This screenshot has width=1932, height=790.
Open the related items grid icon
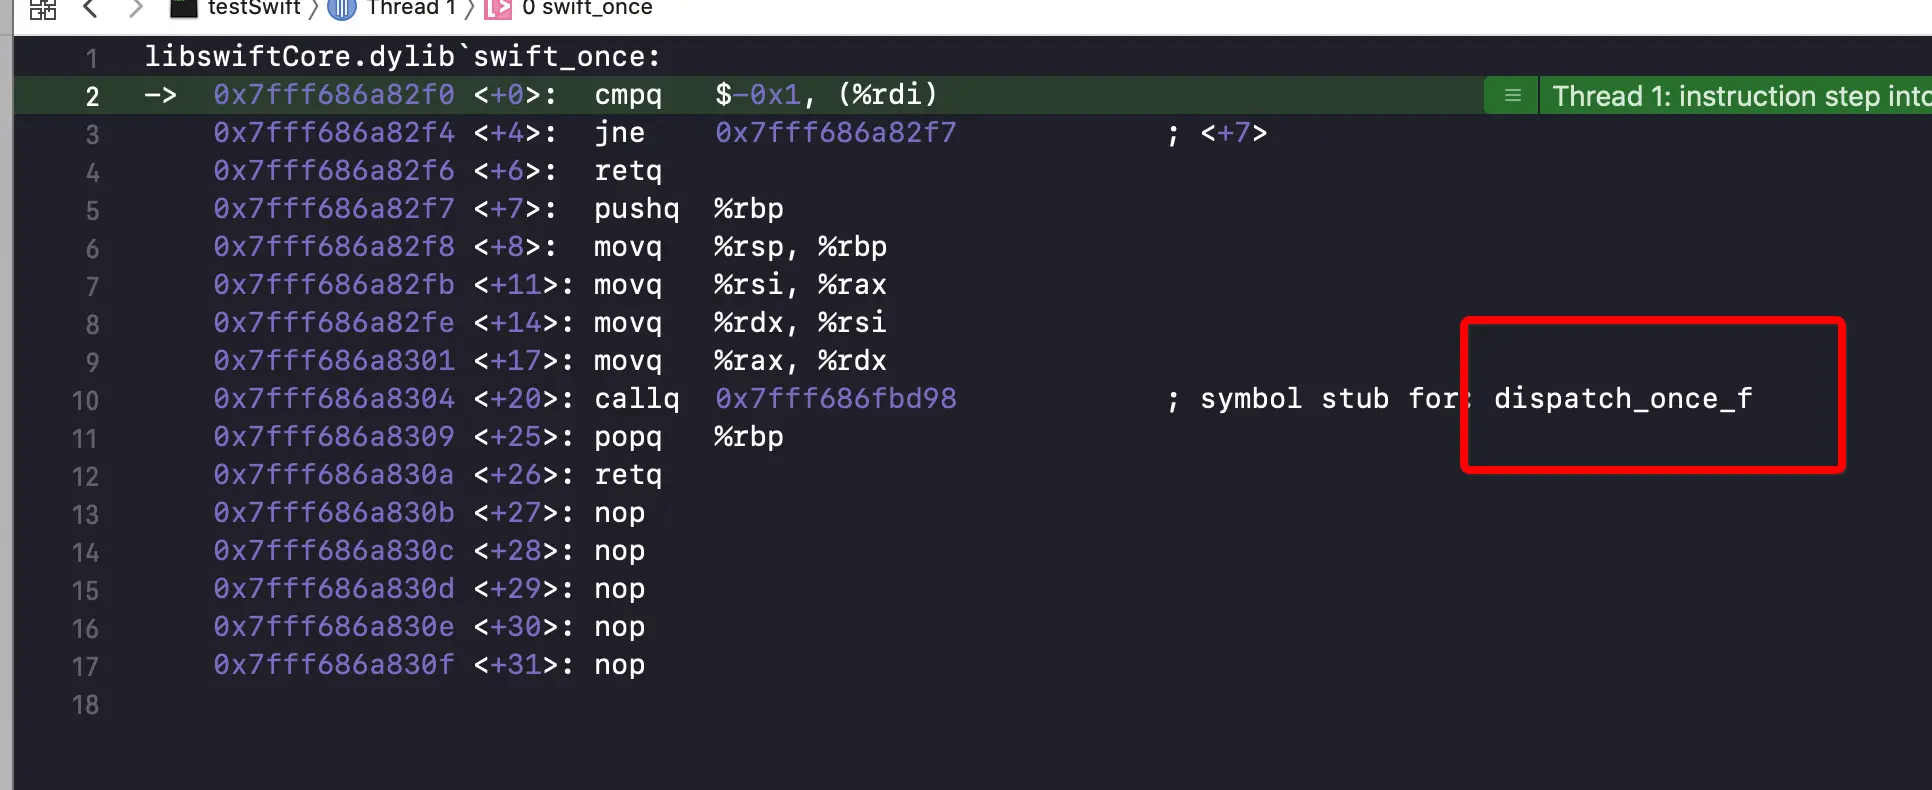43,10
